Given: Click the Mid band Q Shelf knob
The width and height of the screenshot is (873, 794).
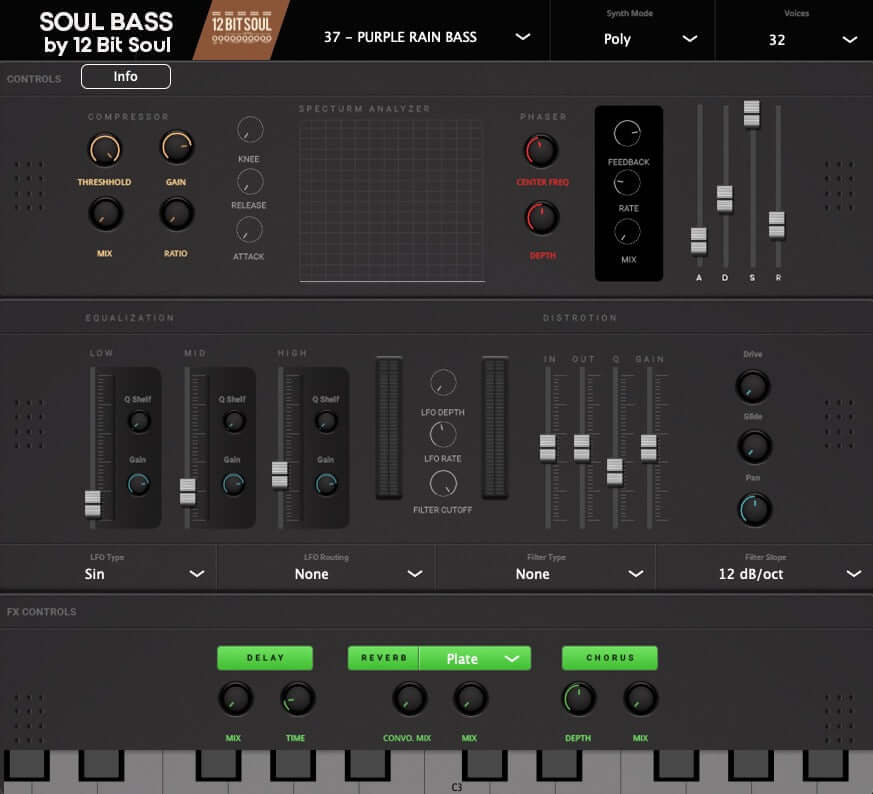Looking at the screenshot, I should 234,421.
